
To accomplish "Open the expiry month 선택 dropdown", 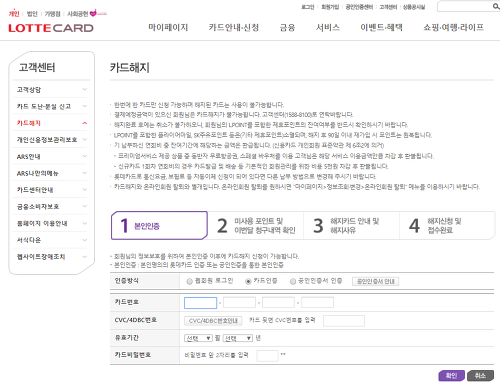I will coord(198,338).
